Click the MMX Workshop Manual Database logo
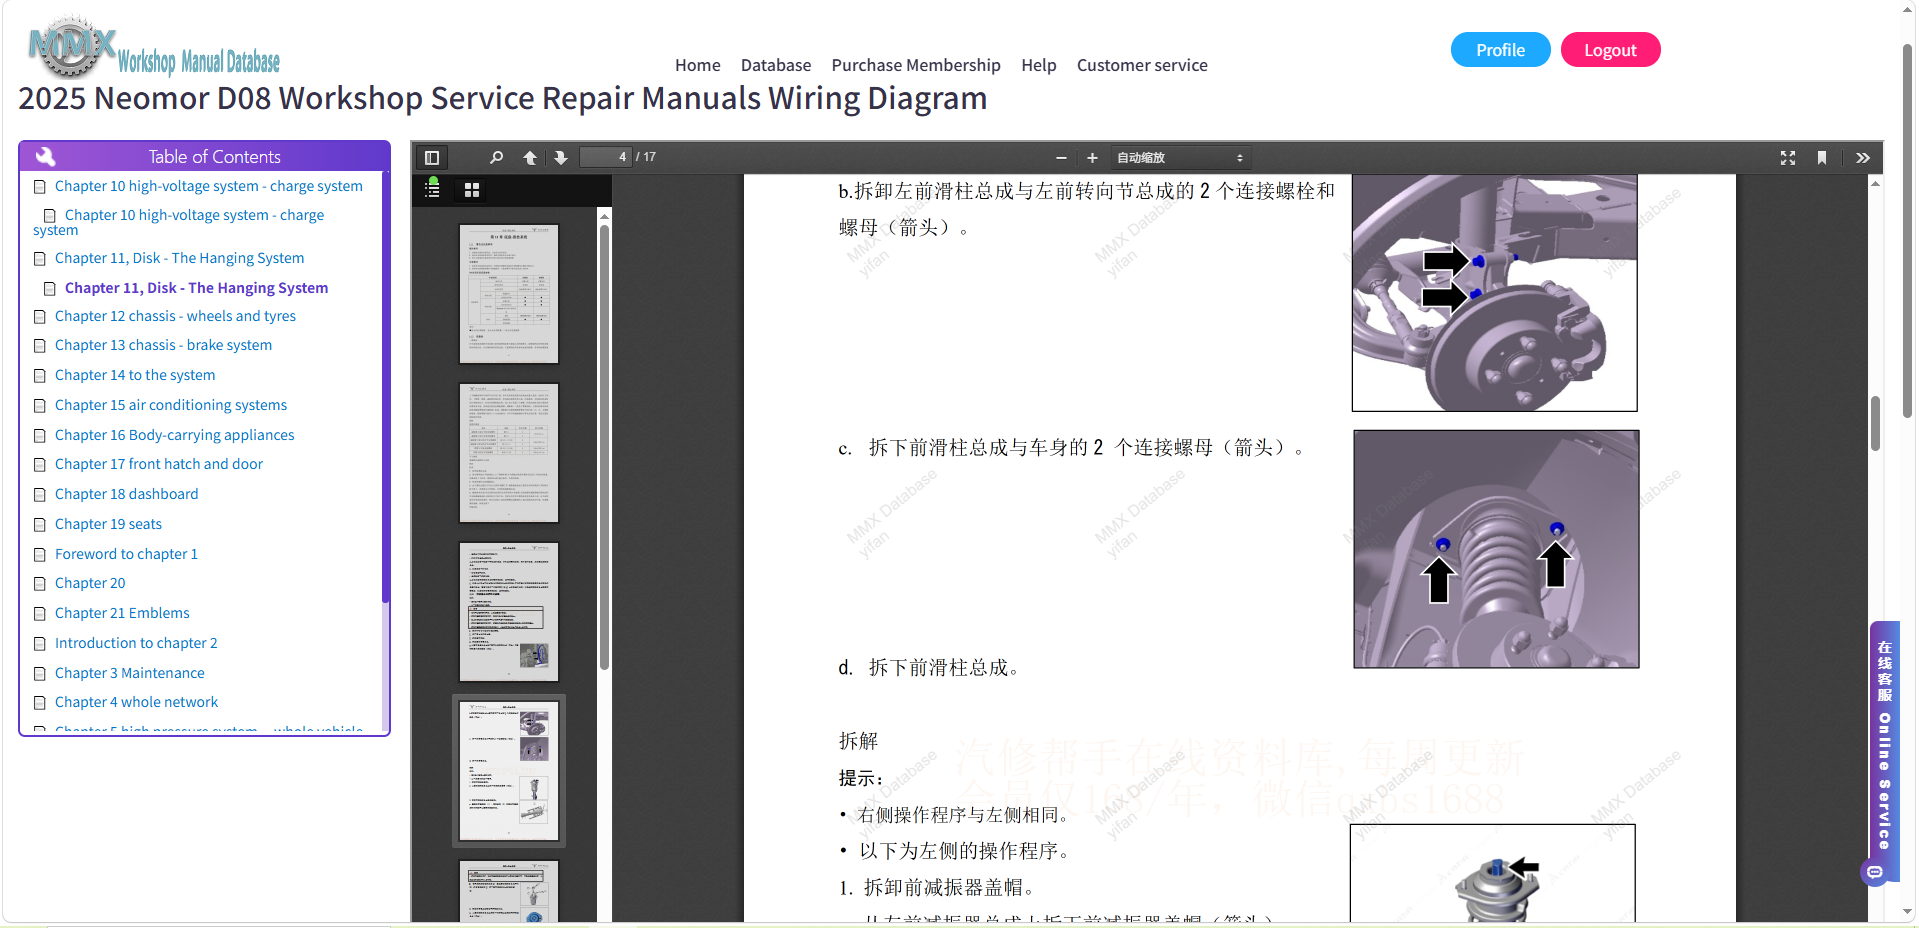1919x928 pixels. pos(154,48)
